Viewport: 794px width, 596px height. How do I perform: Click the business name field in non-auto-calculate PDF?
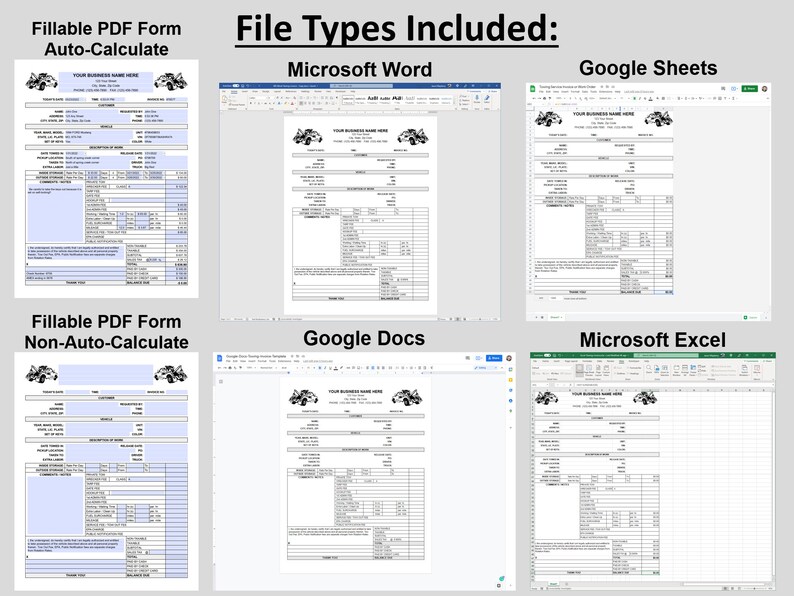coord(106,375)
